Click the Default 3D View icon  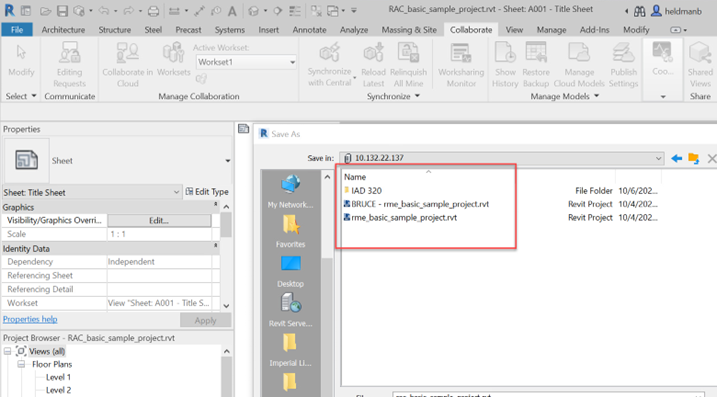[253, 11]
